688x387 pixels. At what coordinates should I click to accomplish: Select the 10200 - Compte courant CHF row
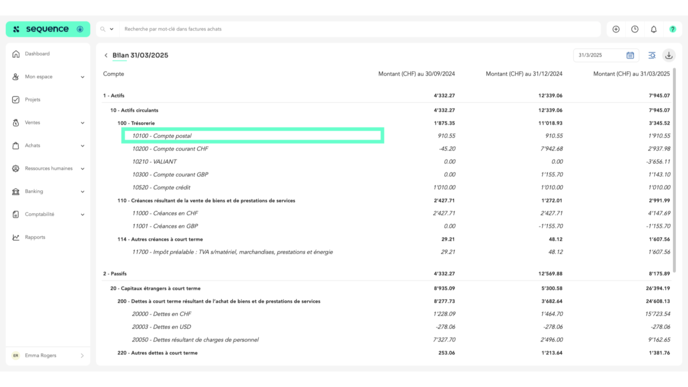[x=387, y=149]
